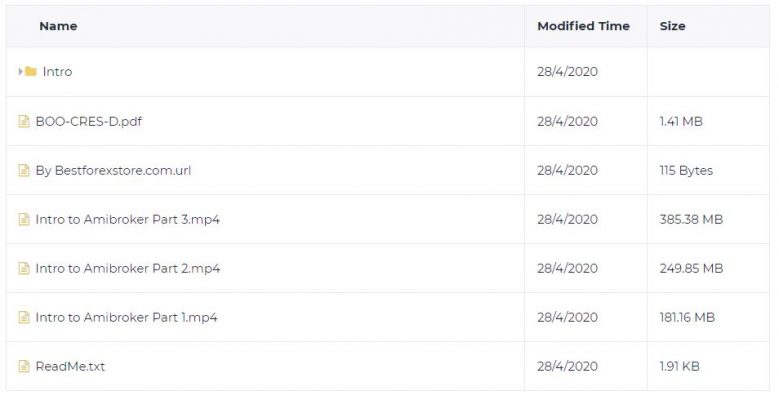Screen dimensions: 779x400
Task: Open the ReadMe.txt file name
Action: pyautogui.click(x=71, y=366)
